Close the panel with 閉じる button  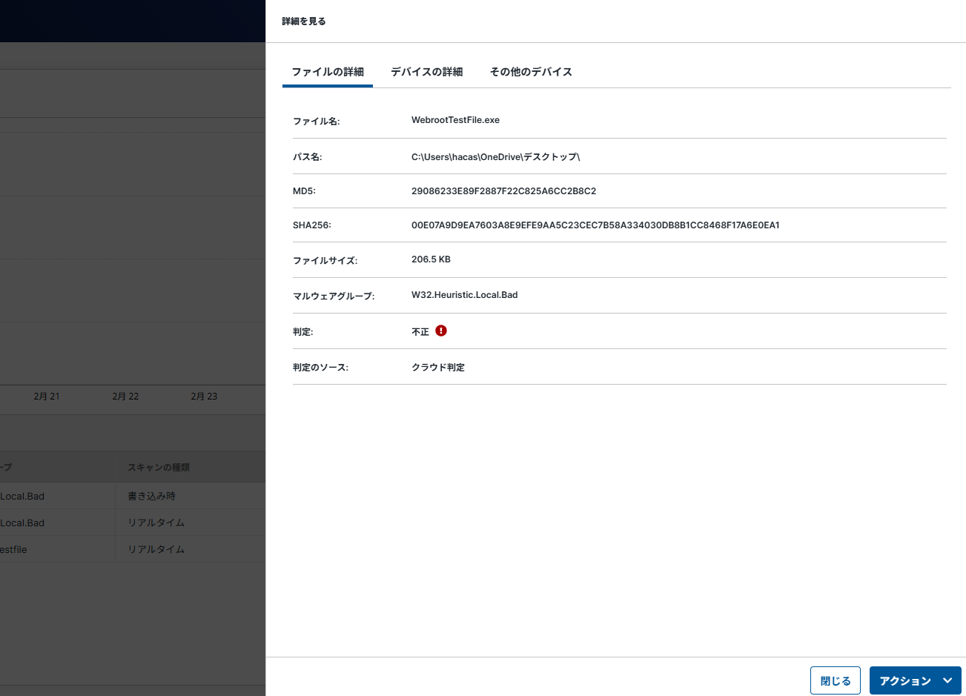coord(835,681)
